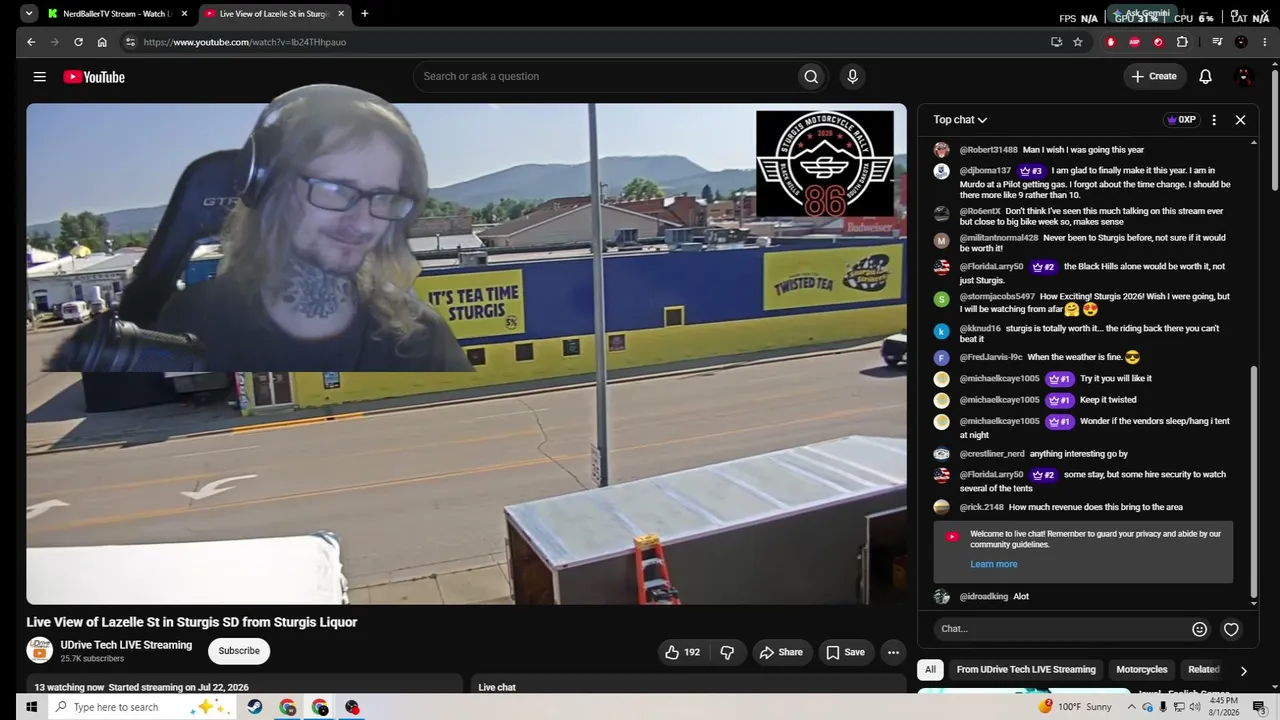
Task: Click the Sturgis Motorcycle Rally logo overlay
Action: (825, 164)
